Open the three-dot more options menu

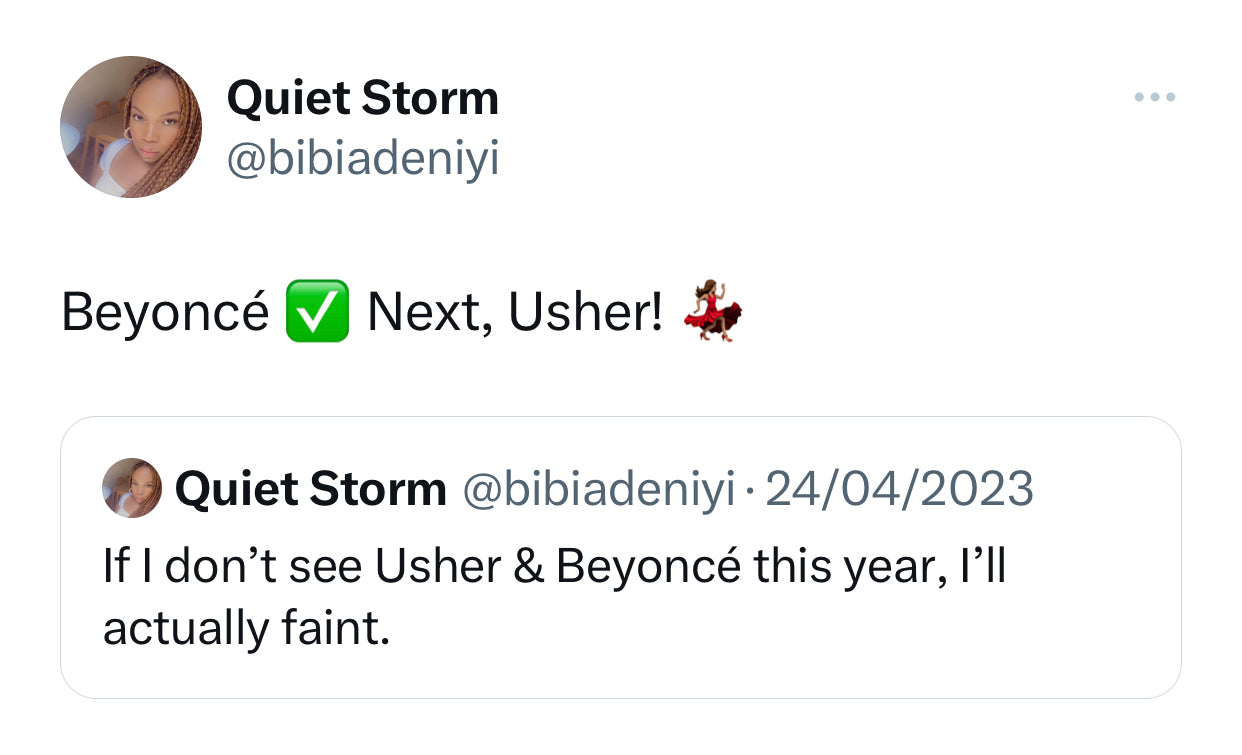coord(1155,98)
